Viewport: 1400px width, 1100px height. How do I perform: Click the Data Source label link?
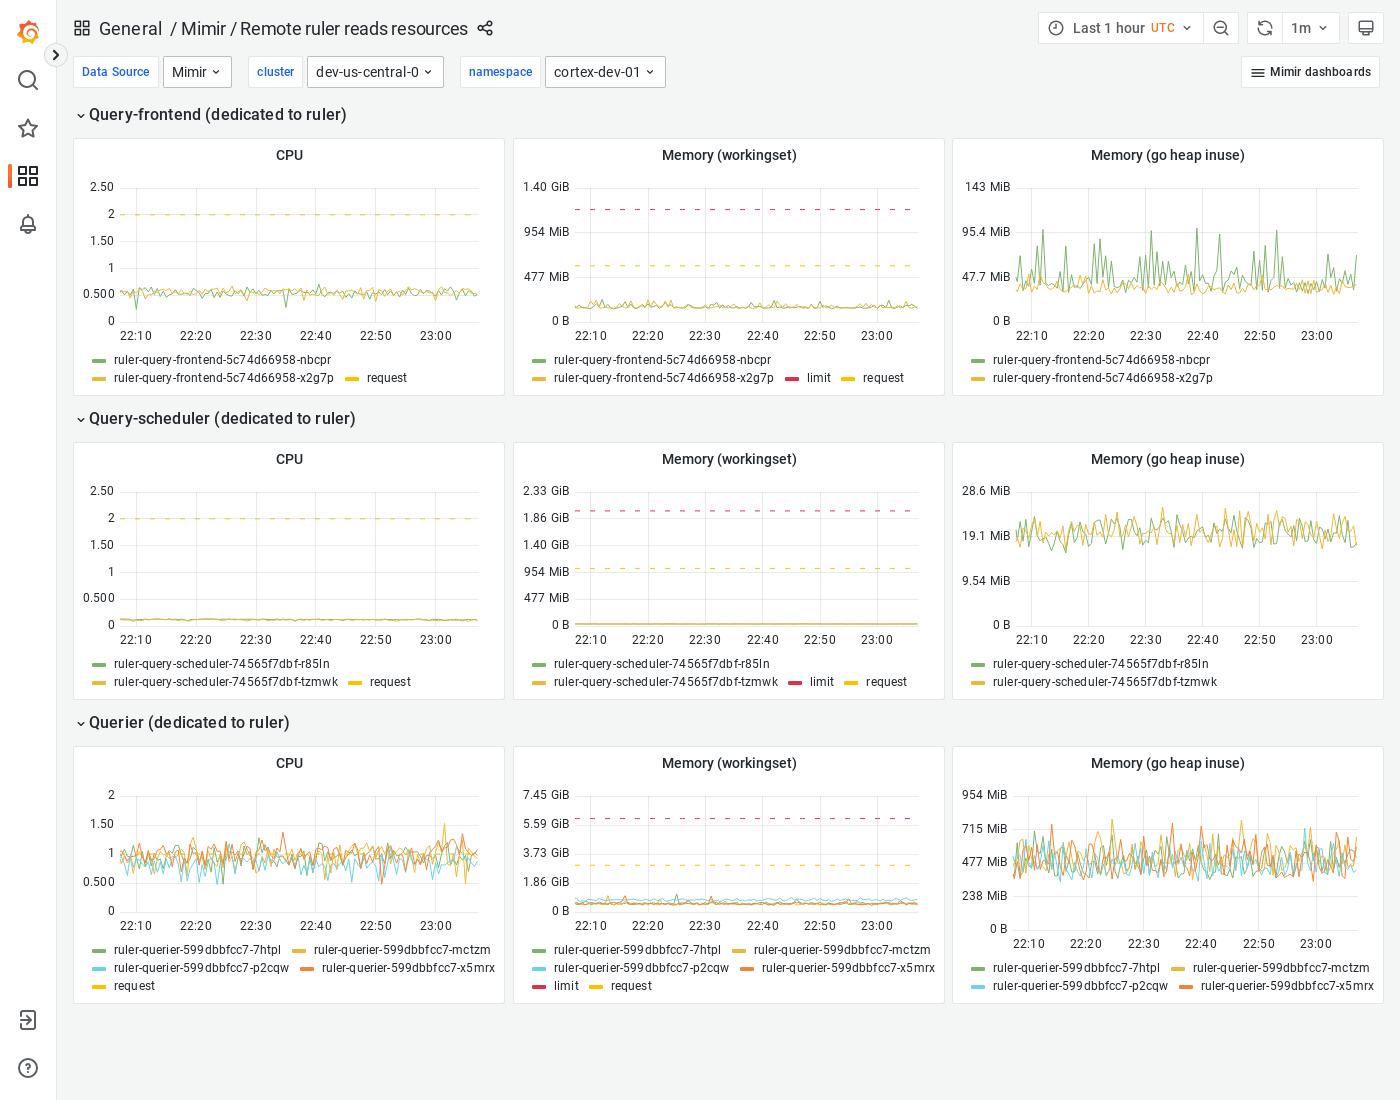tap(115, 71)
